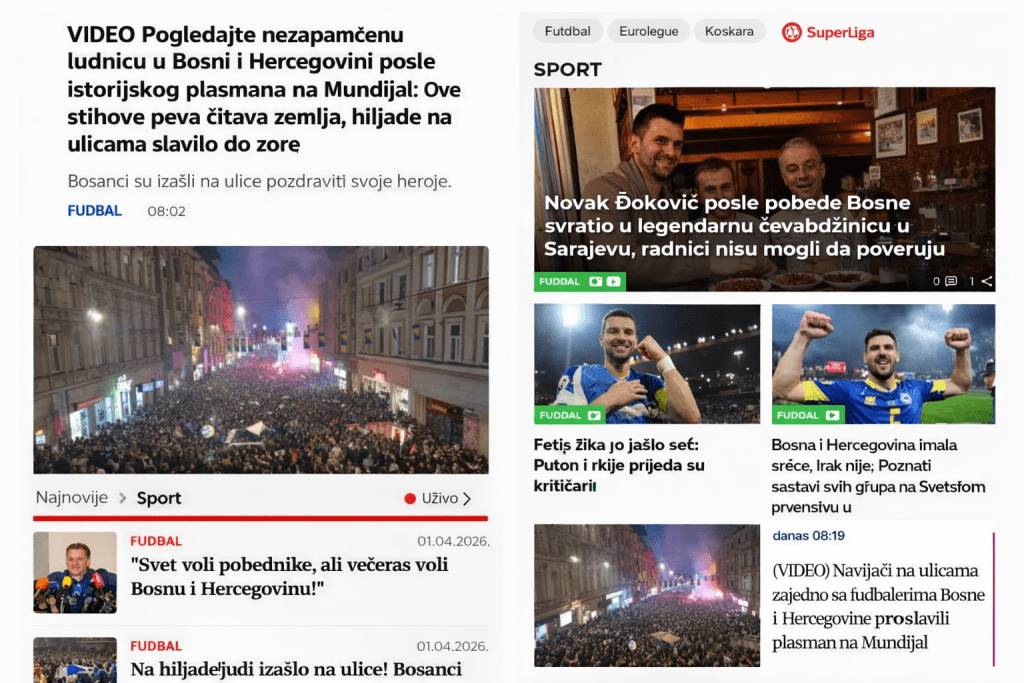Open the street celebration crowd main photo
The height and width of the screenshot is (683, 1024).
click(x=261, y=360)
